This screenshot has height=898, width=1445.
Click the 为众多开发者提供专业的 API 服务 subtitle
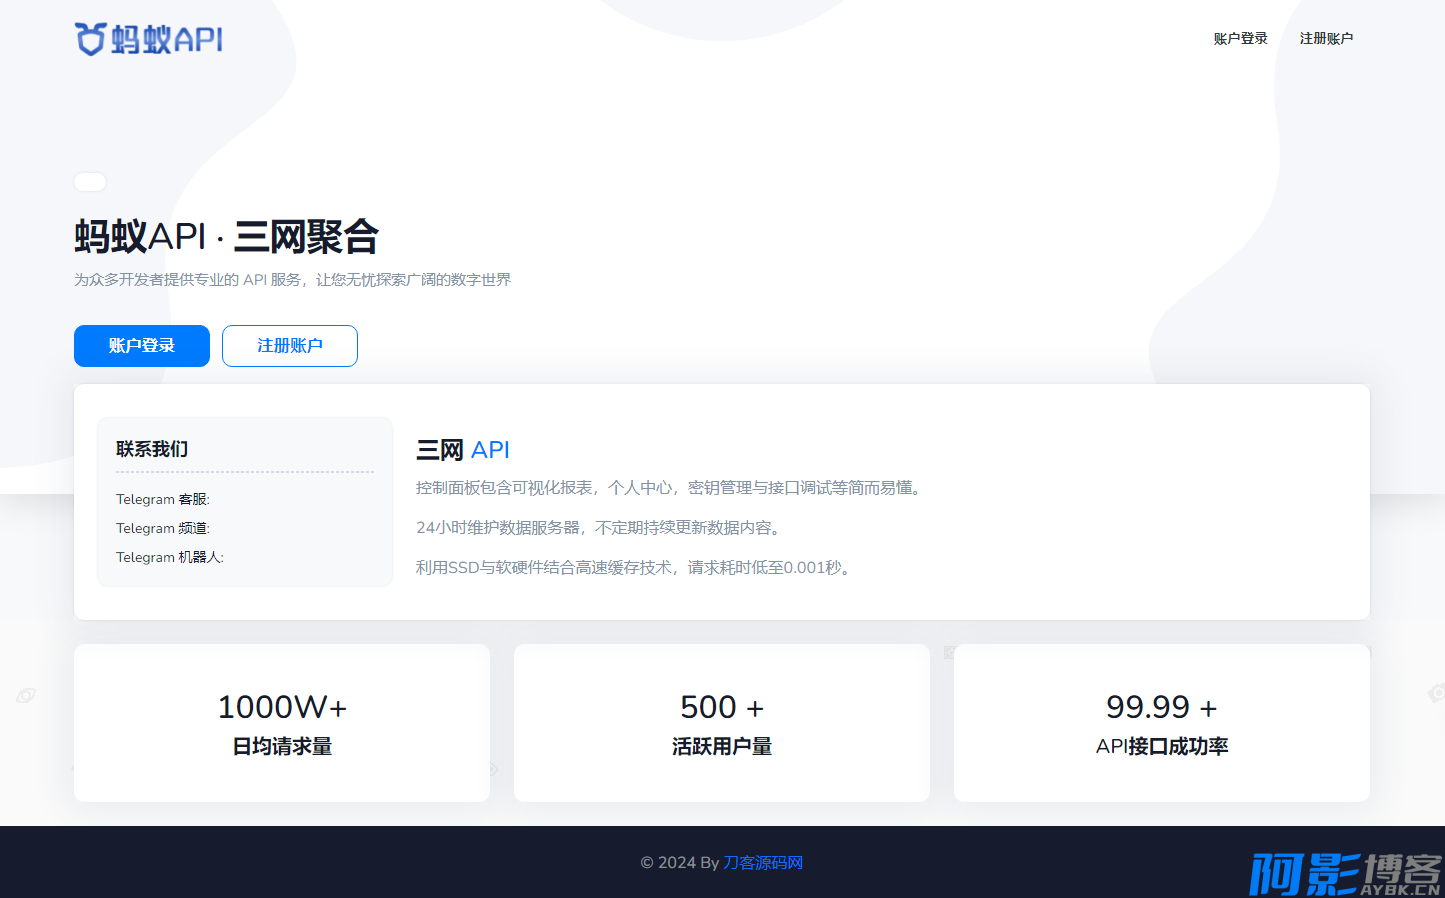[292, 280]
